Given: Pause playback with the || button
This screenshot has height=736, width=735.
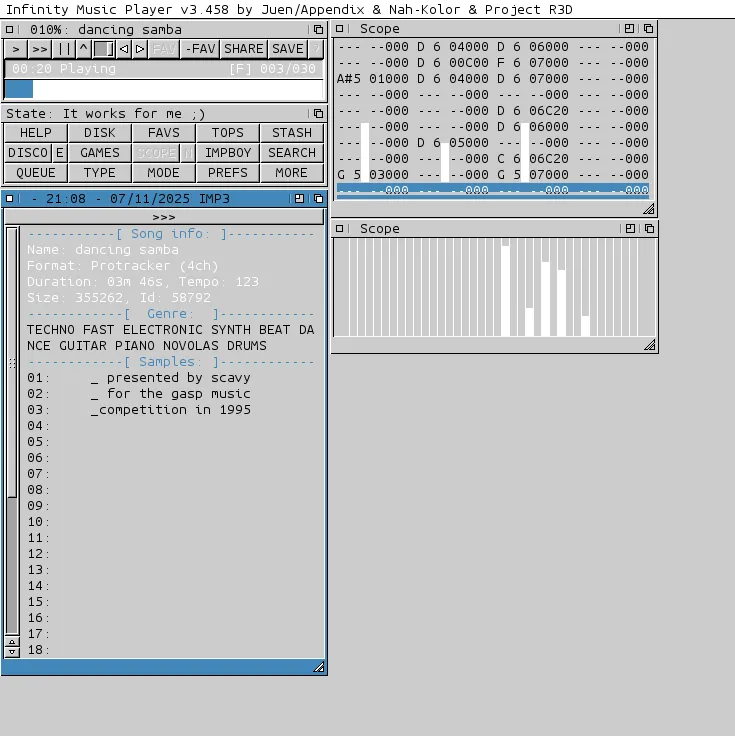Looking at the screenshot, I should click(x=65, y=49).
